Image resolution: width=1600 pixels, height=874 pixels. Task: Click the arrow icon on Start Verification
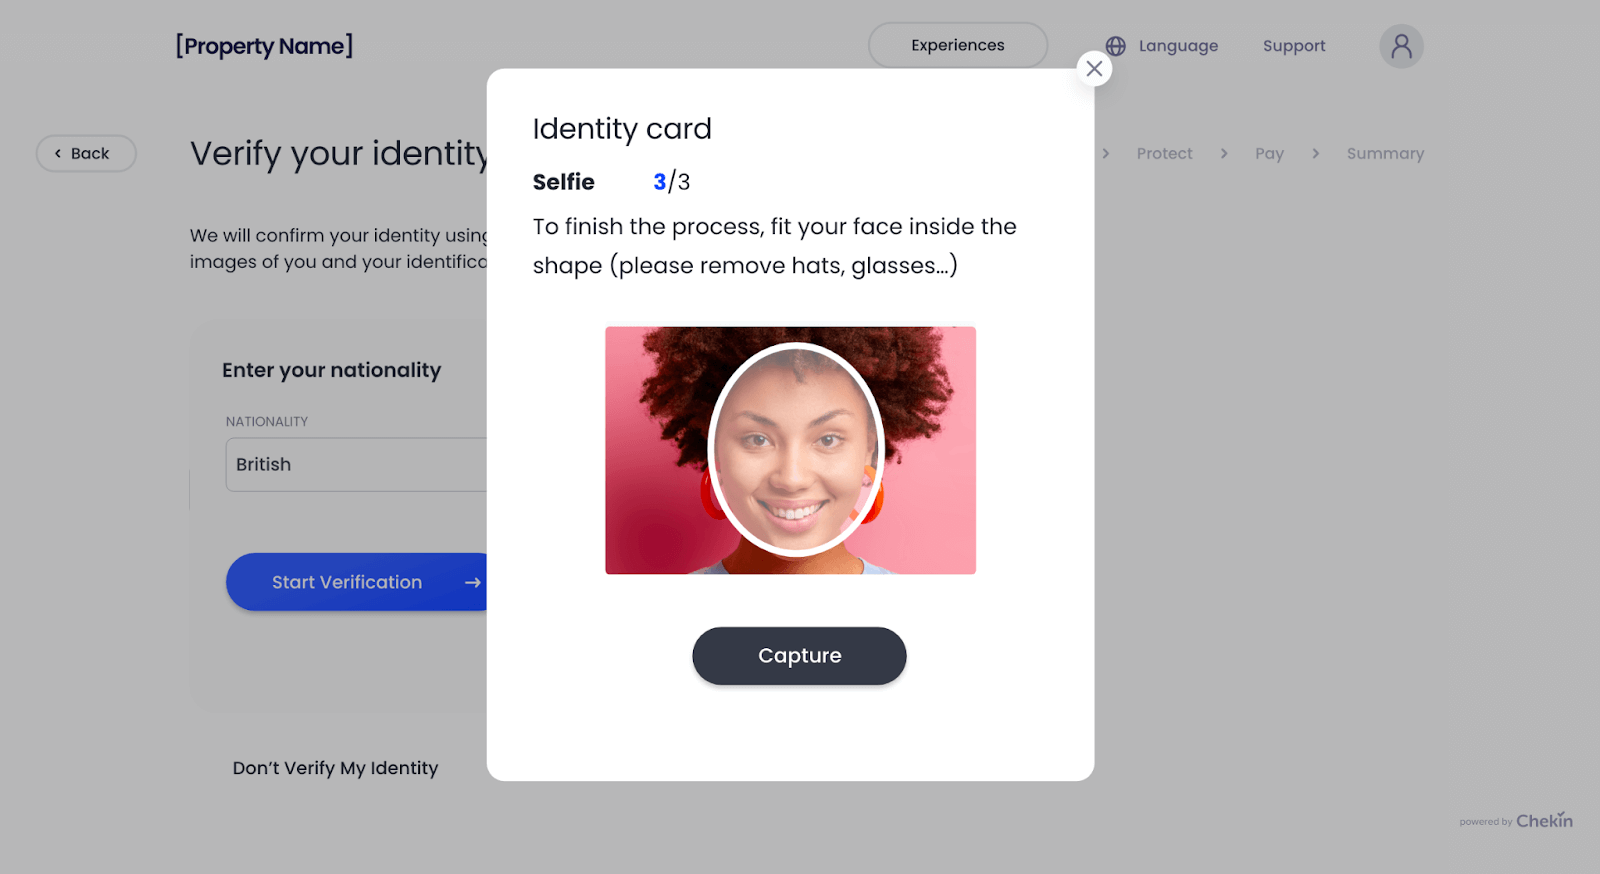coord(473,582)
